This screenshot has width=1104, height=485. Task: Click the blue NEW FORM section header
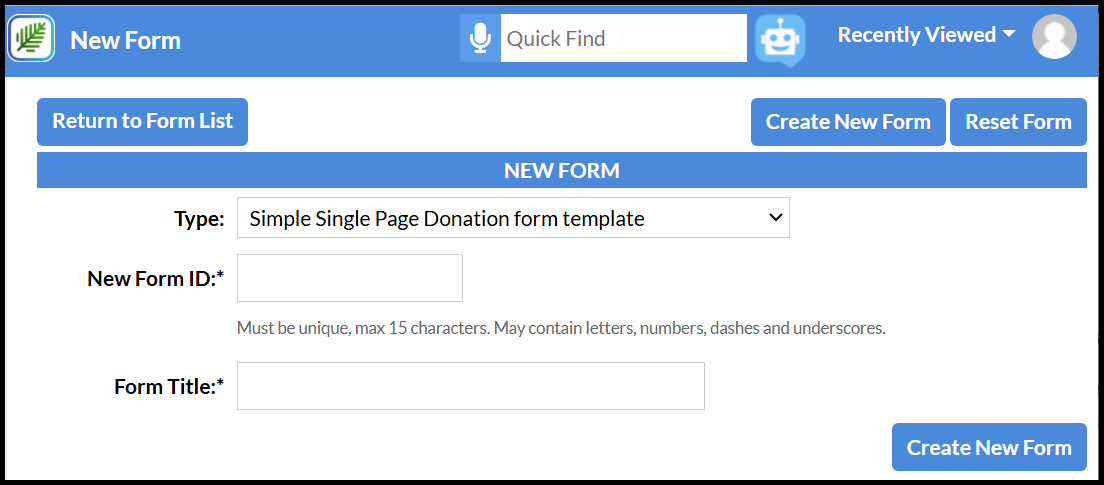(x=562, y=170)
